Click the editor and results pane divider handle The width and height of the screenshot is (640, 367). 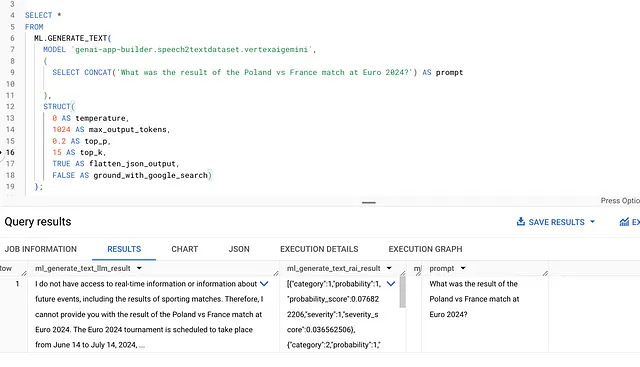369,202
